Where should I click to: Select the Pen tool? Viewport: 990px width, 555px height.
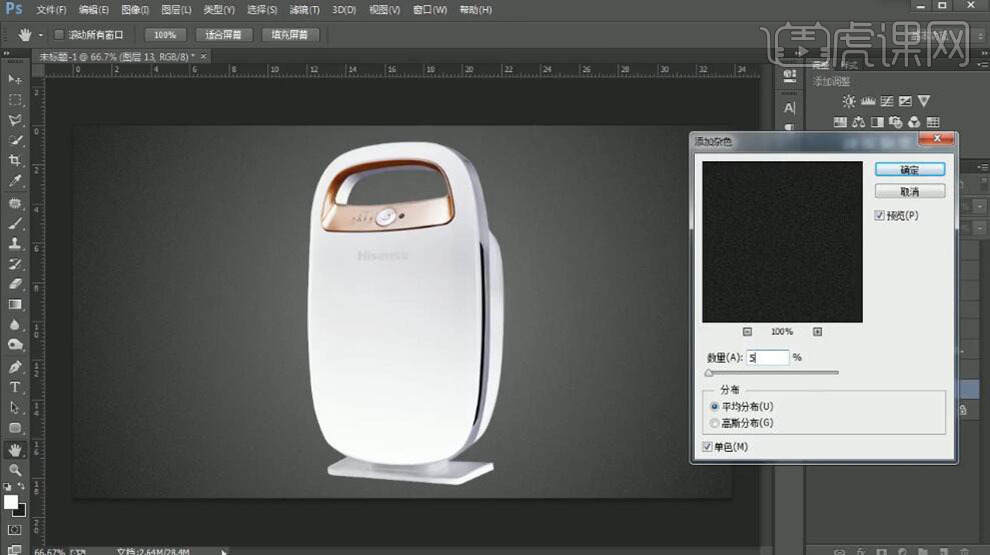(x=15, y=367)
